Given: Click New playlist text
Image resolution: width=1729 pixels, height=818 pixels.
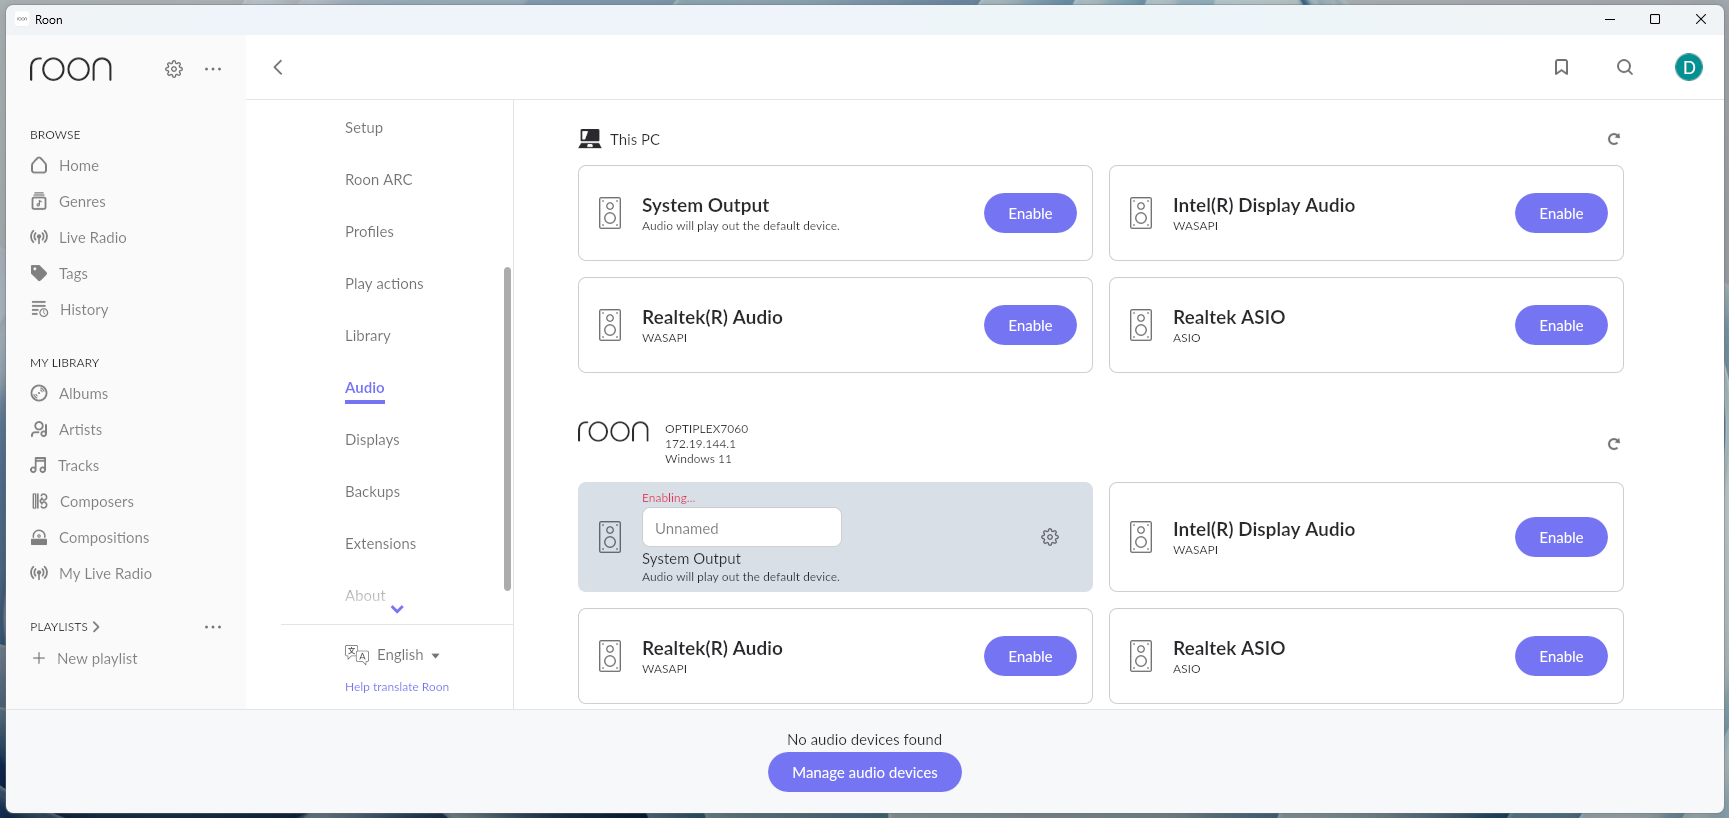Looking at the screenshot, I should pyautogui.click(x=97, y=658).
